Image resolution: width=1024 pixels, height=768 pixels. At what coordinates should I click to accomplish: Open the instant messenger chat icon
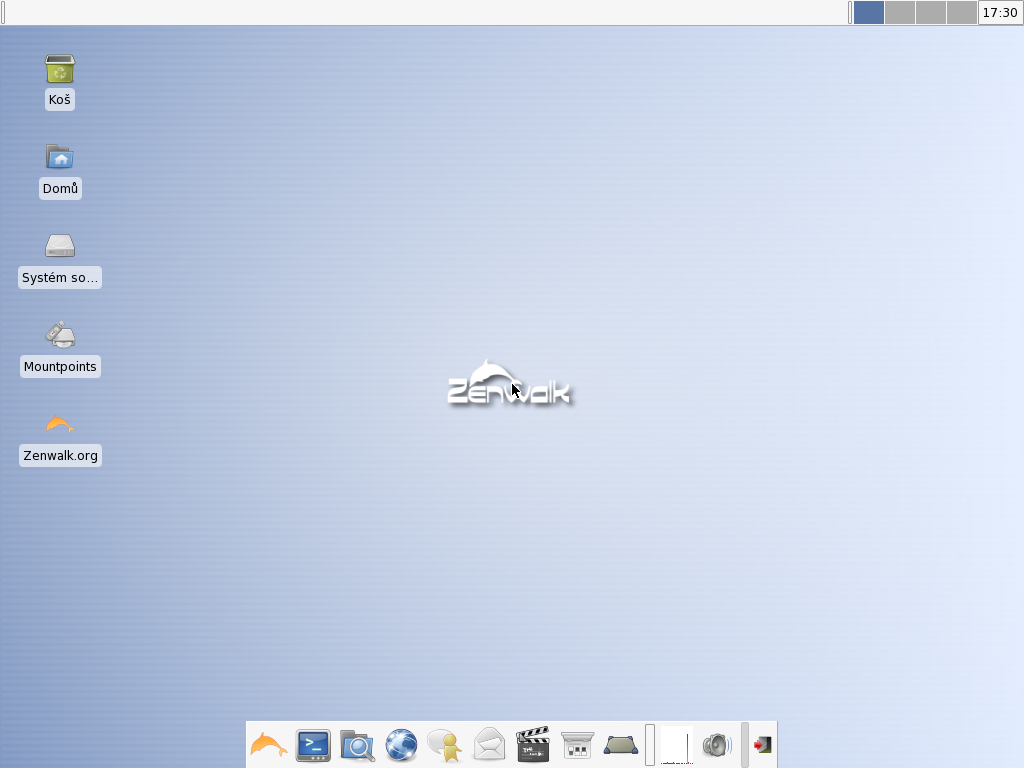445,745
